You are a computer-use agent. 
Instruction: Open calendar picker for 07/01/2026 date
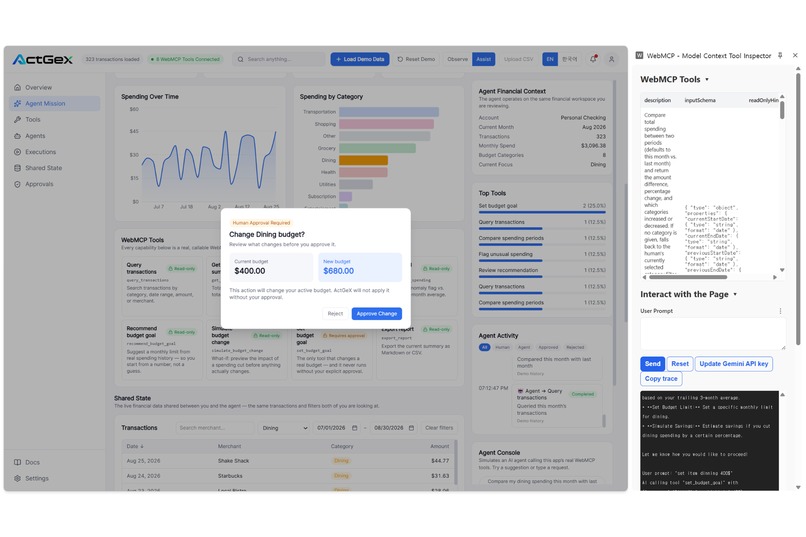click(x=355, y=428)
